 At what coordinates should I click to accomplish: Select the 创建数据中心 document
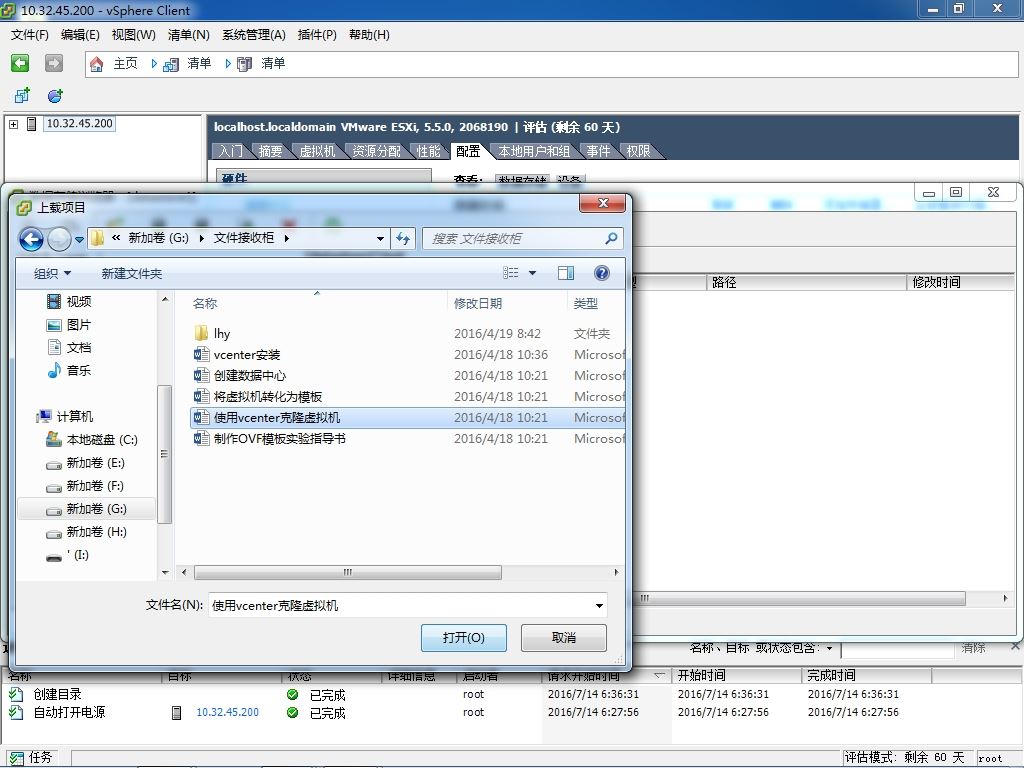click(x=240, y=376)
